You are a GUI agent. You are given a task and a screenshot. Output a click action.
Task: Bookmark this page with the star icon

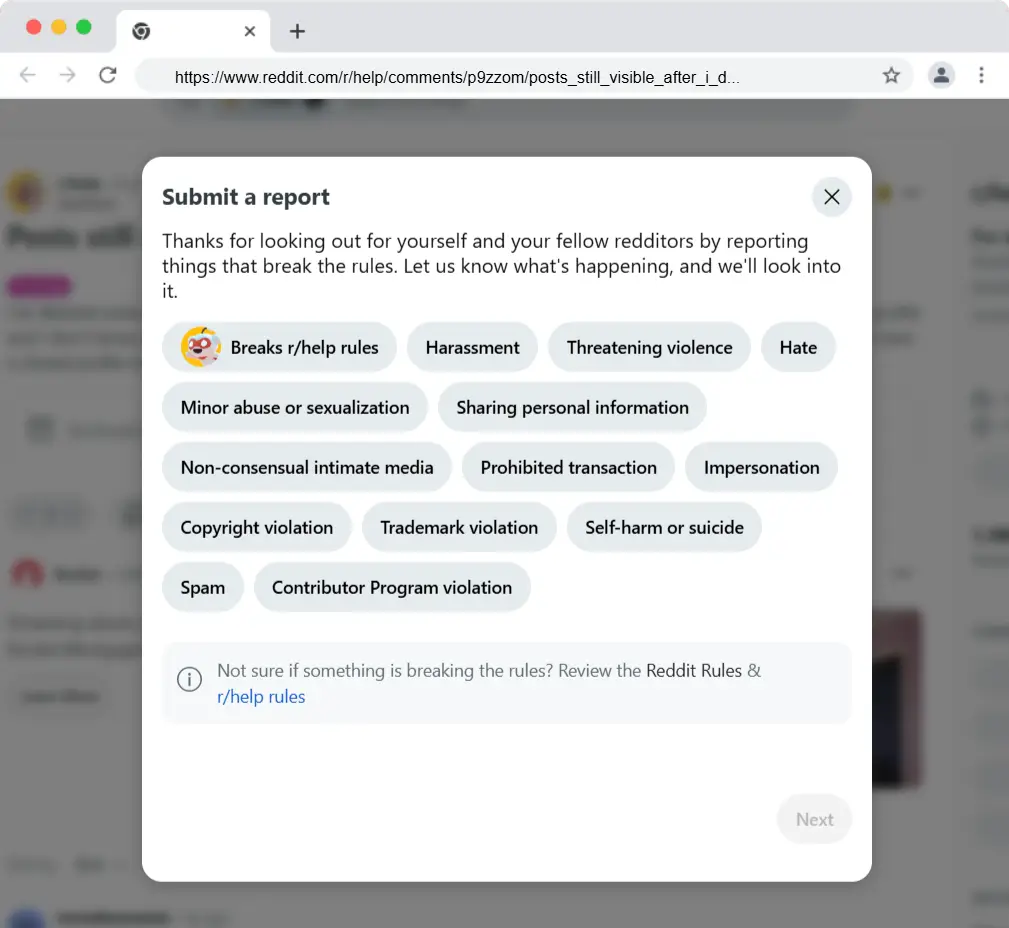click(891, 76)
